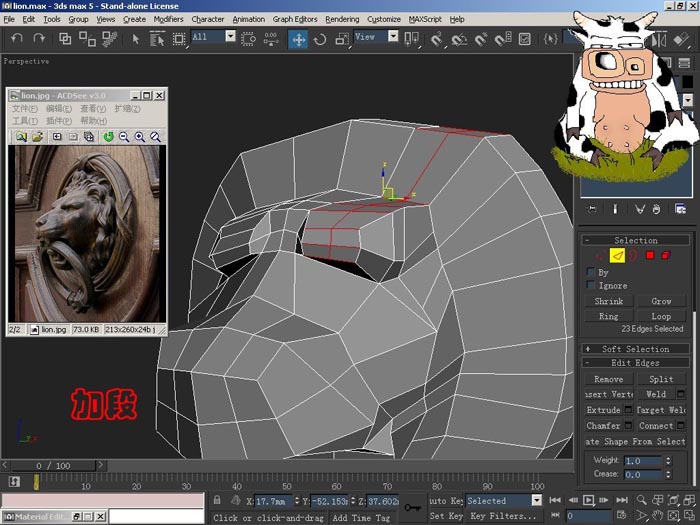The image size is (700, 525).
Task: Collapse the Selection rollout
Action: point(635,240)
